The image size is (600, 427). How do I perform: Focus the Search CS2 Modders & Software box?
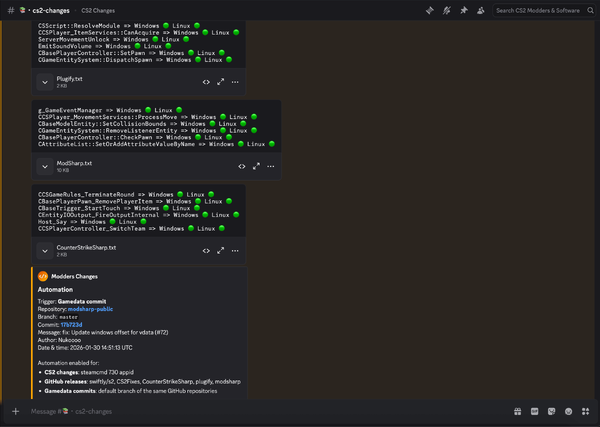(544, 11)
